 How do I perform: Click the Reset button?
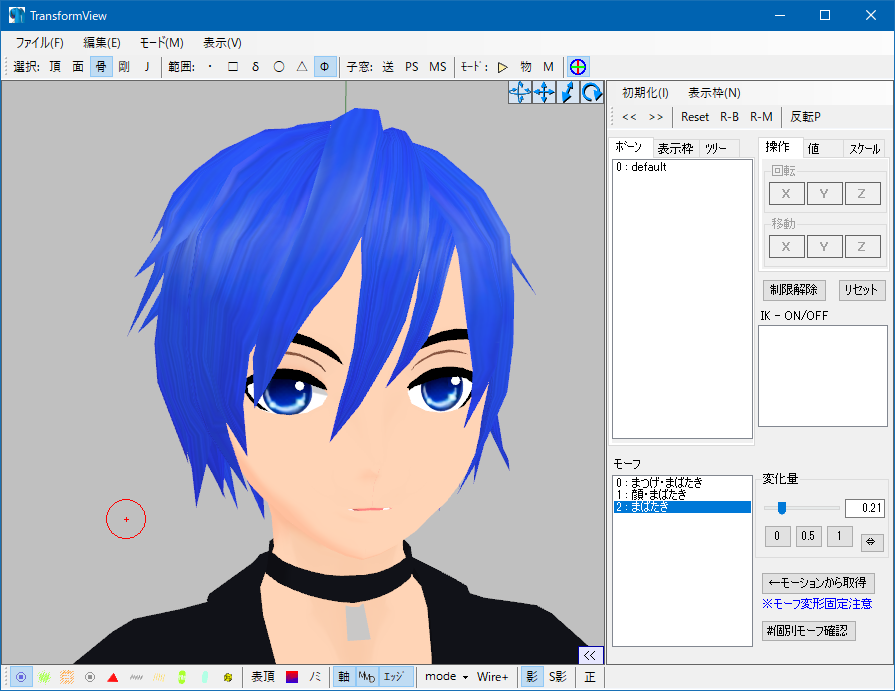point(695,117)
